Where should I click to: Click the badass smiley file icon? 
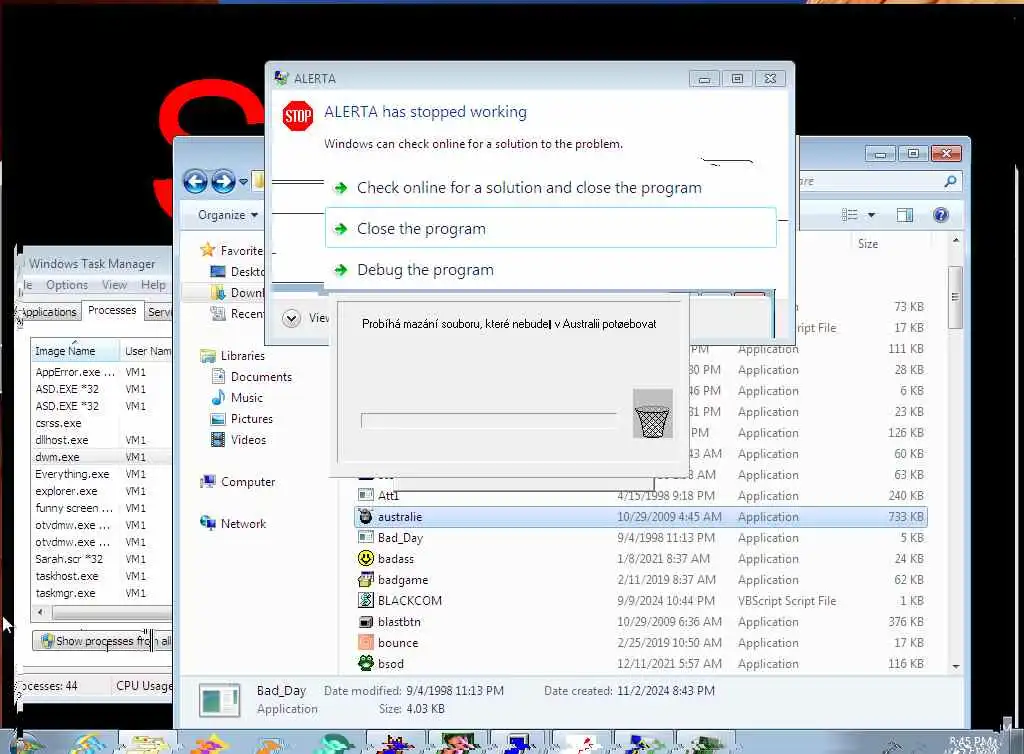tap(366, 558)
